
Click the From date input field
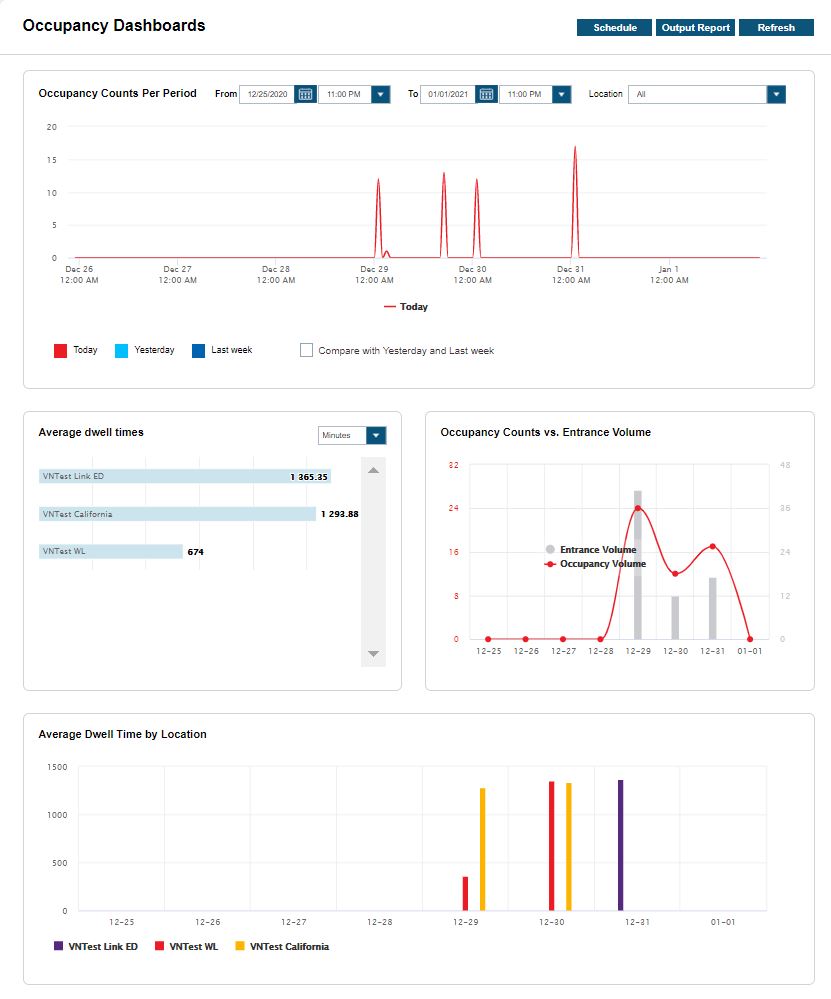pos(267,94)
